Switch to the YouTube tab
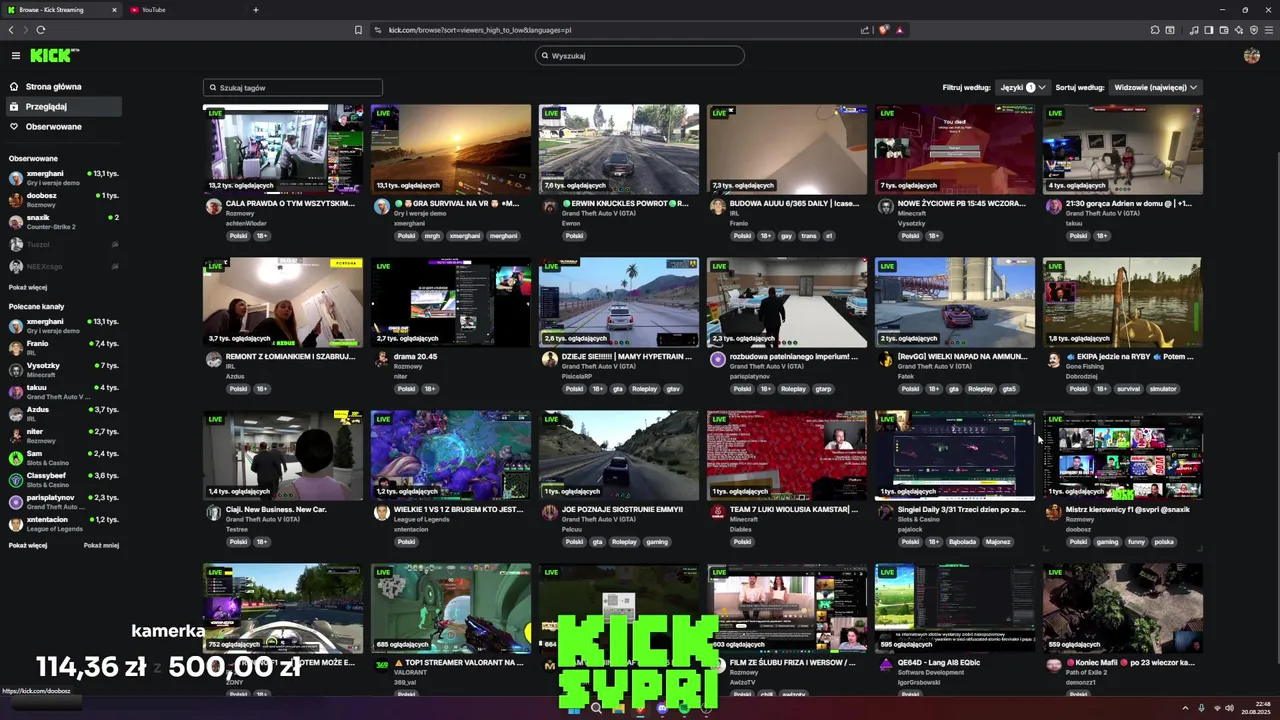The width and height of the screenshot is (1280, 720). [185, 10]
